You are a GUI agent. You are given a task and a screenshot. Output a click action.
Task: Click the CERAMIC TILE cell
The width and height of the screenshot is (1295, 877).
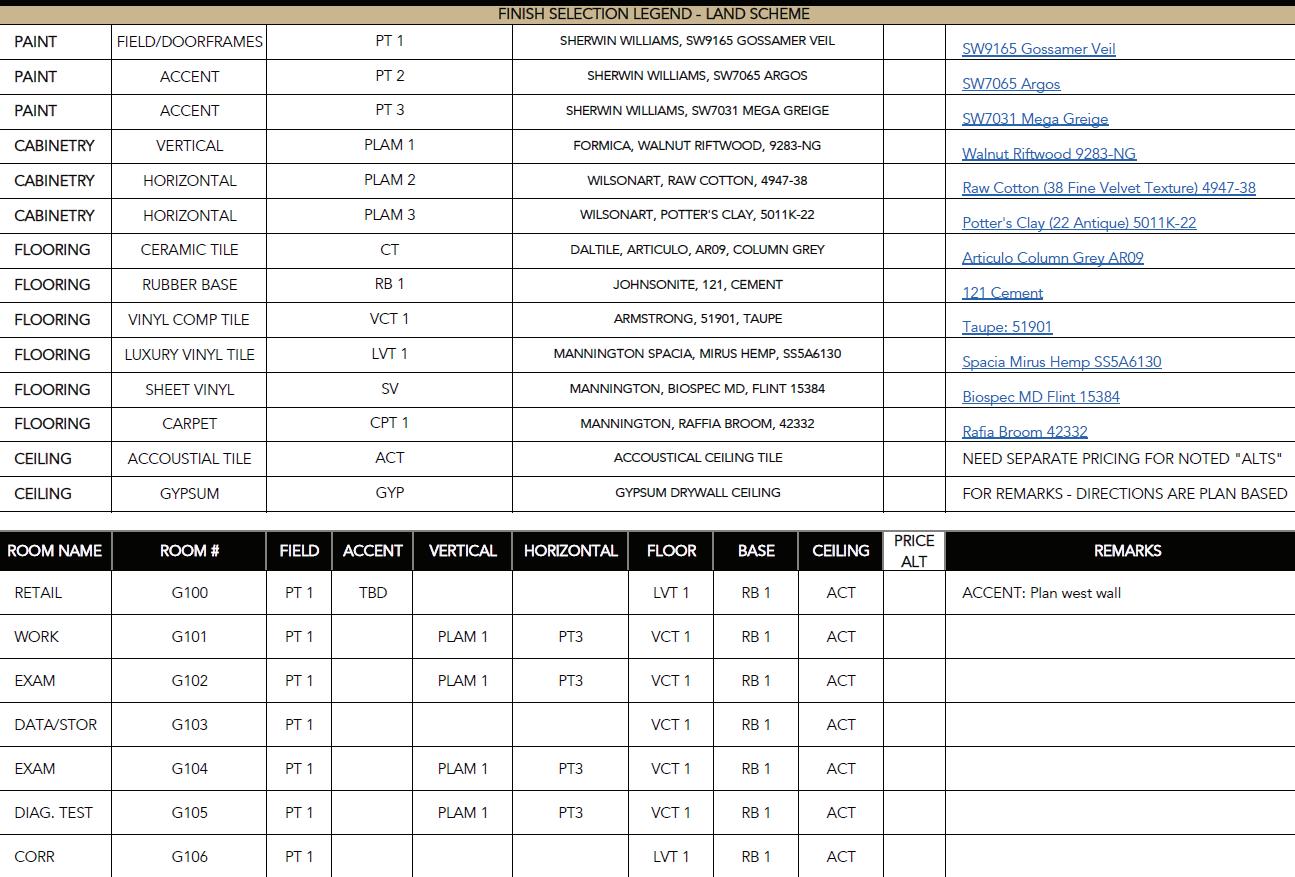click(x=189, y=250)
